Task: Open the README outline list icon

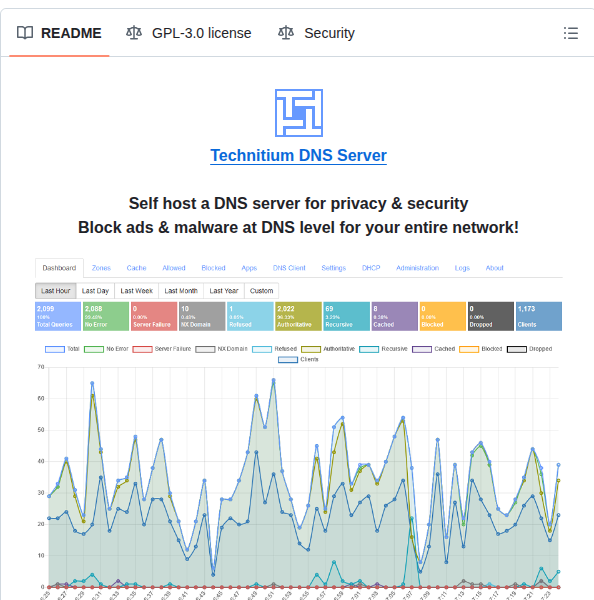Action: (x=571, y=33)
